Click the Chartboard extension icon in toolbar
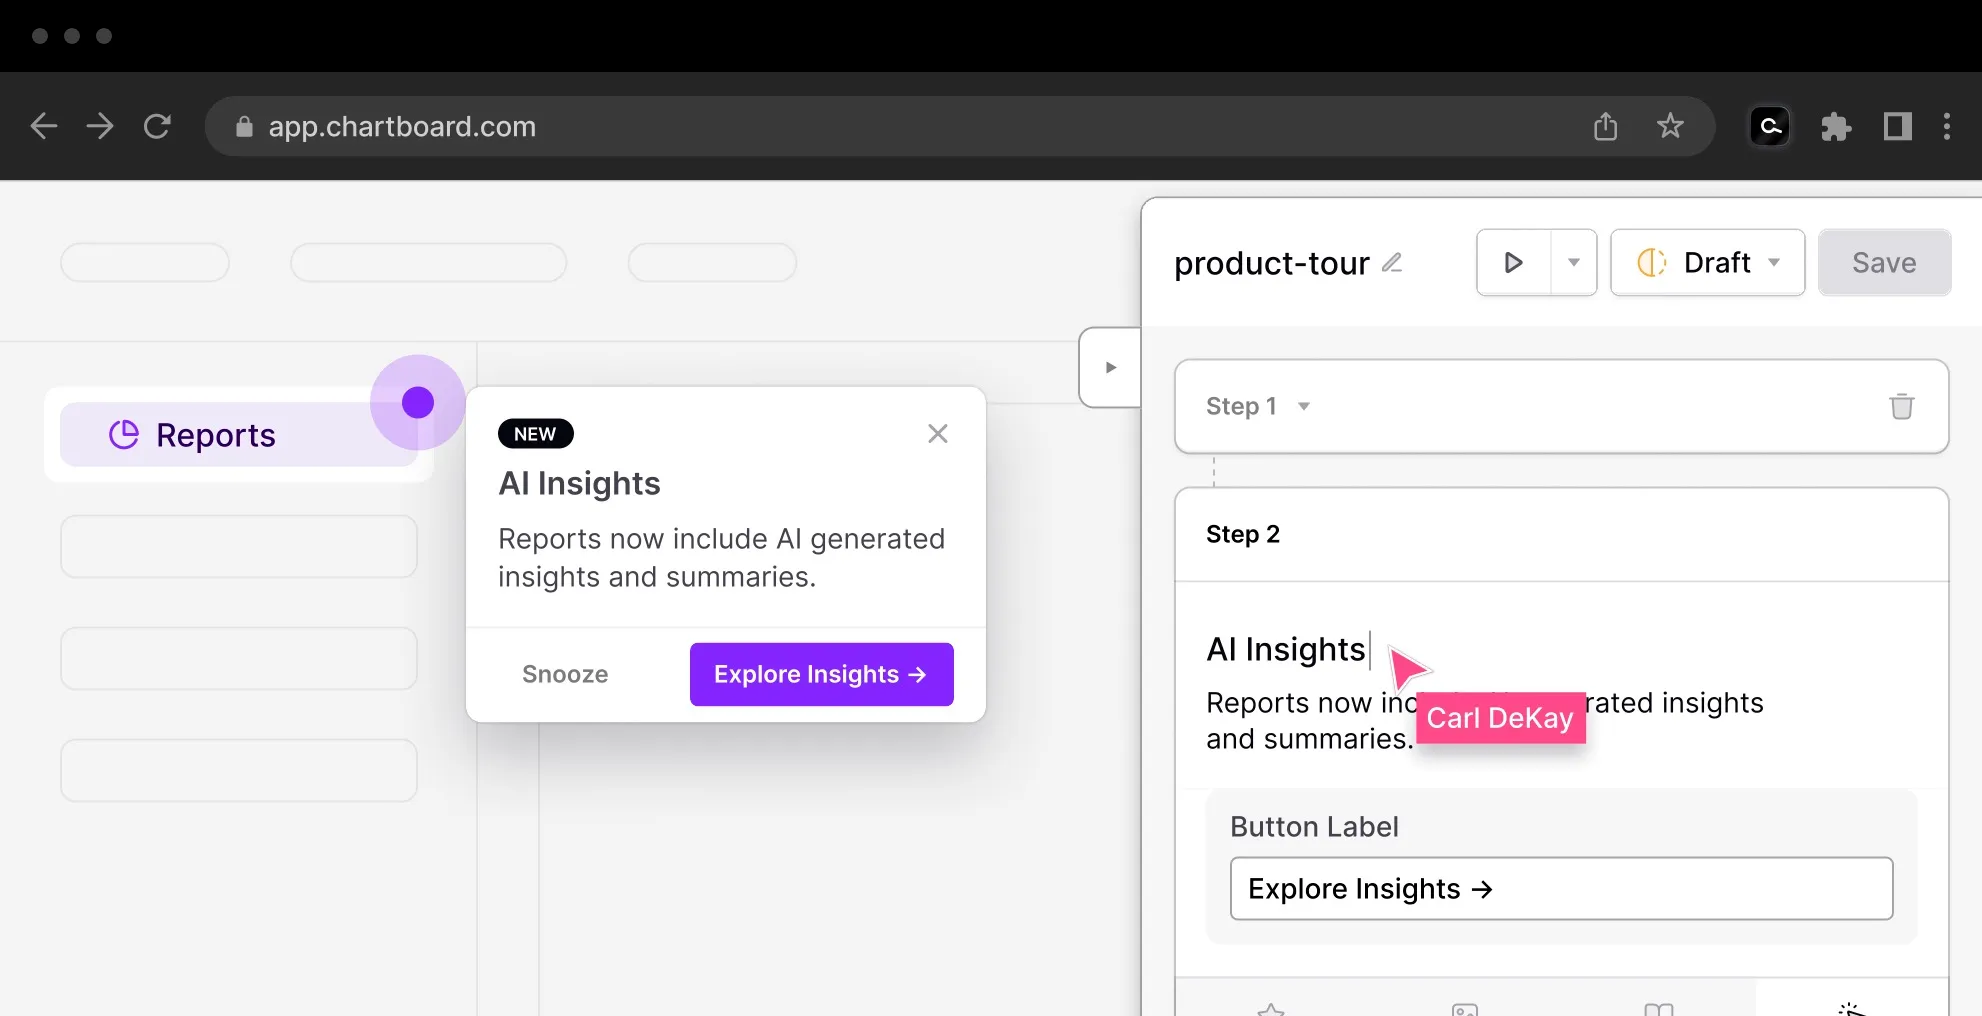Screen dimensions: 1982x1016 click(1770, 126)
